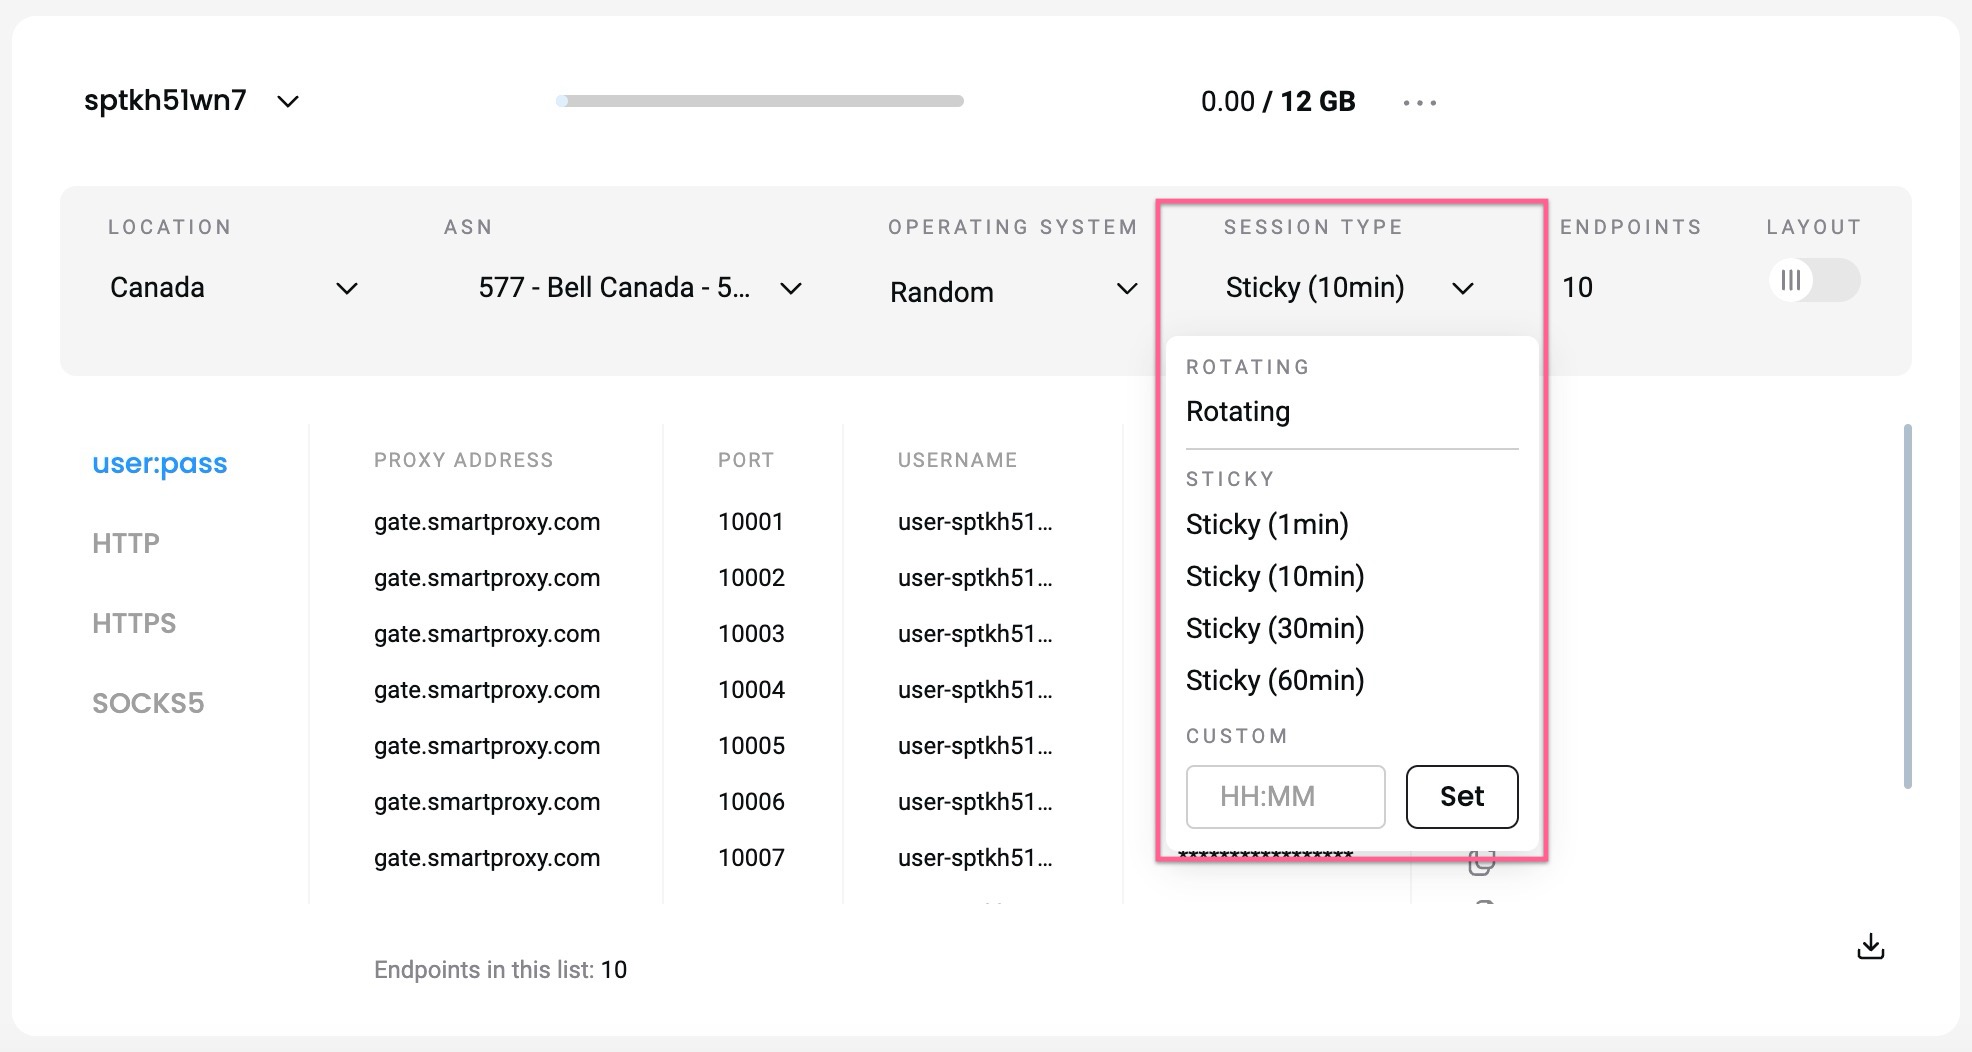Switch to the HTTPS tab
The image size is (1972, 1052).
134,623
